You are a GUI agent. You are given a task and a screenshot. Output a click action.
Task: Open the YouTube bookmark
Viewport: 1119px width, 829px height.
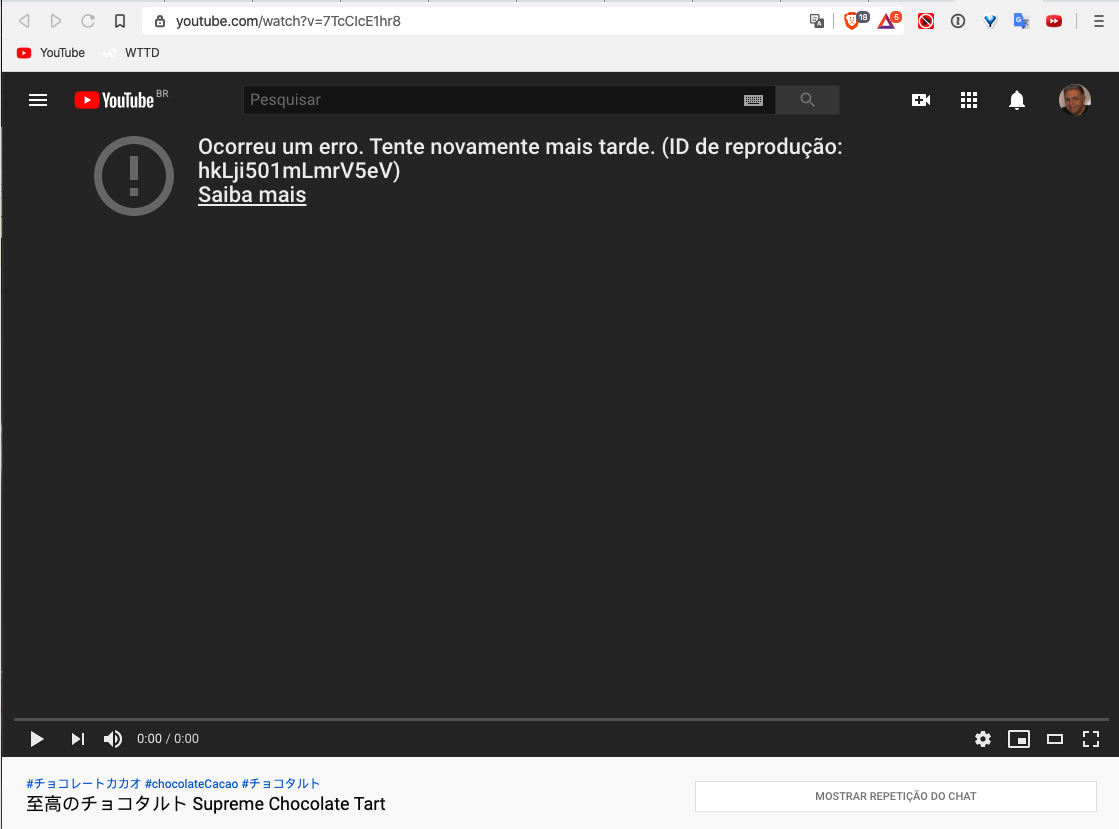point(51,53)
